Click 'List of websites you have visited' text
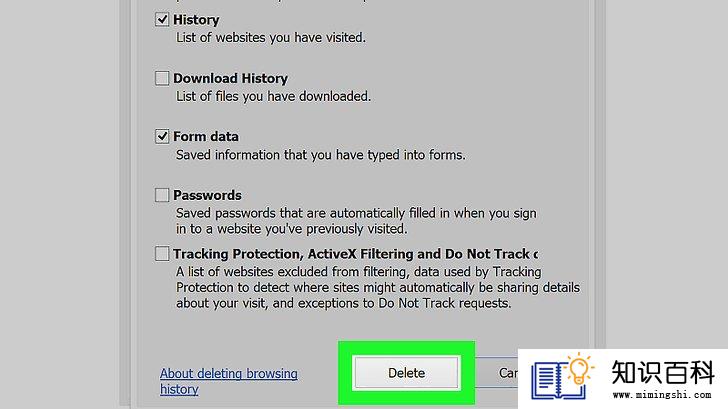 coord(271,38)
